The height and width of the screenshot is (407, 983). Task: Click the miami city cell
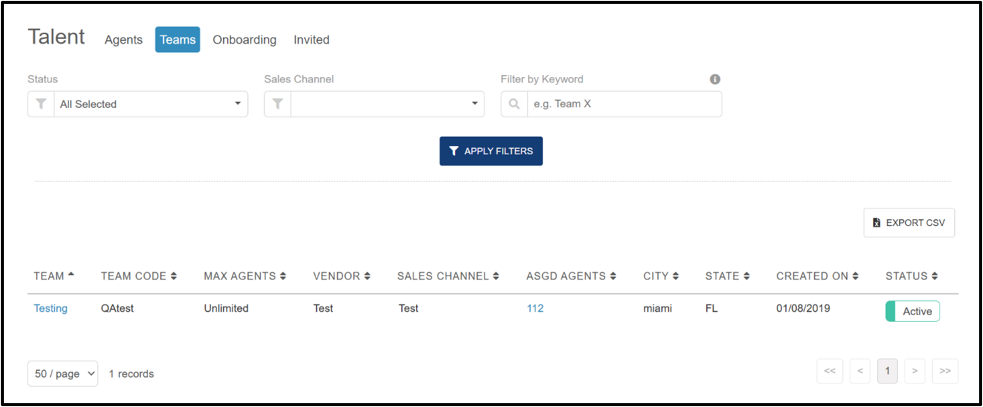point(658,309)
